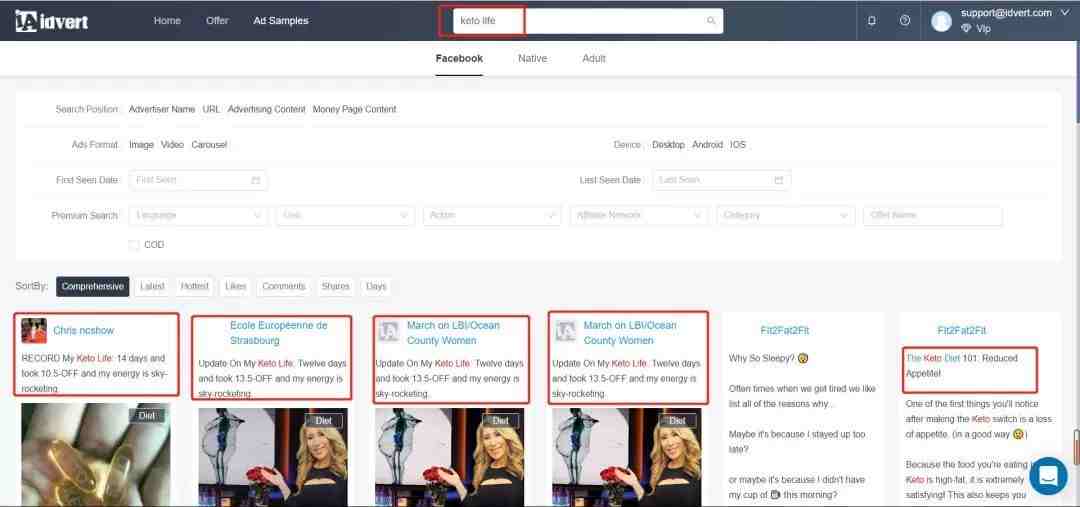
Task: Click the First Seen date field
Action: (x=198, y=180)
